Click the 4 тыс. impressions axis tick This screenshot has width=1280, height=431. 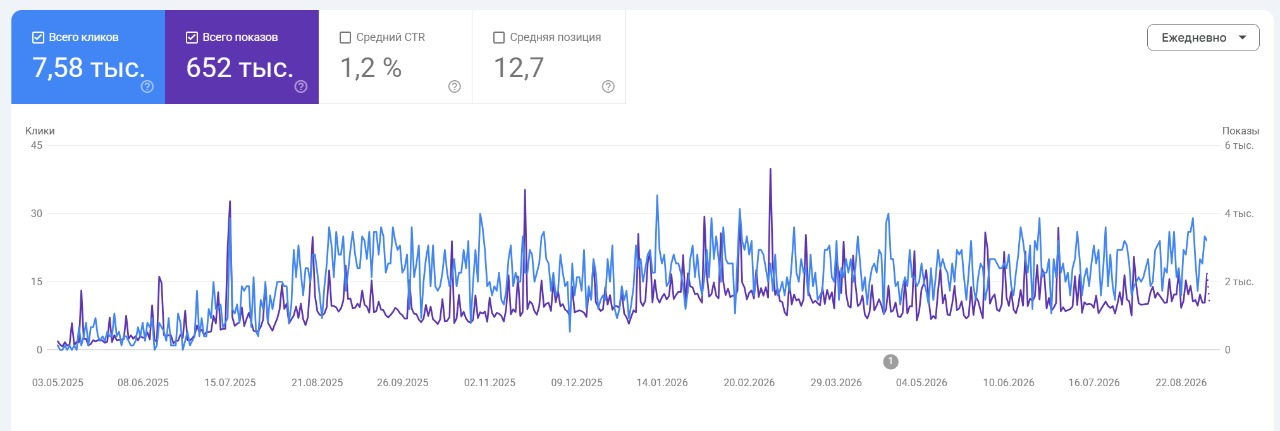[x=1239, y=214]
